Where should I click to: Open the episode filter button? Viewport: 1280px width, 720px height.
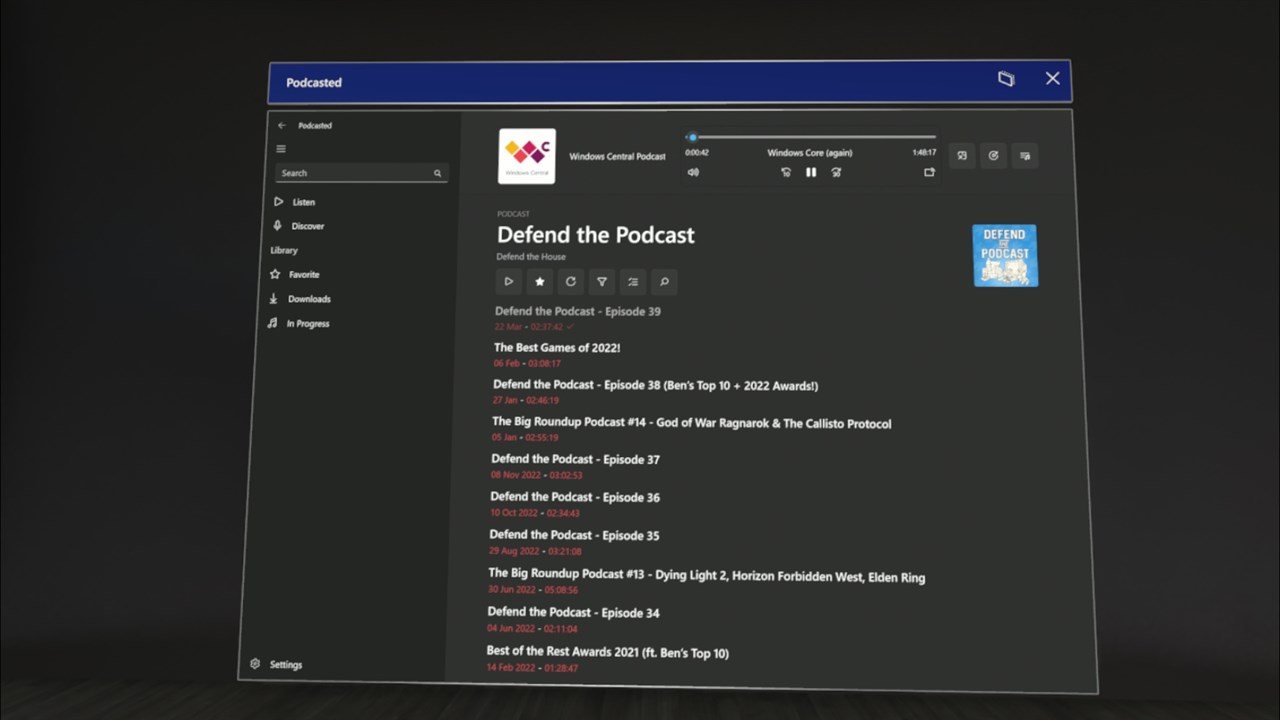coord(602,282)
